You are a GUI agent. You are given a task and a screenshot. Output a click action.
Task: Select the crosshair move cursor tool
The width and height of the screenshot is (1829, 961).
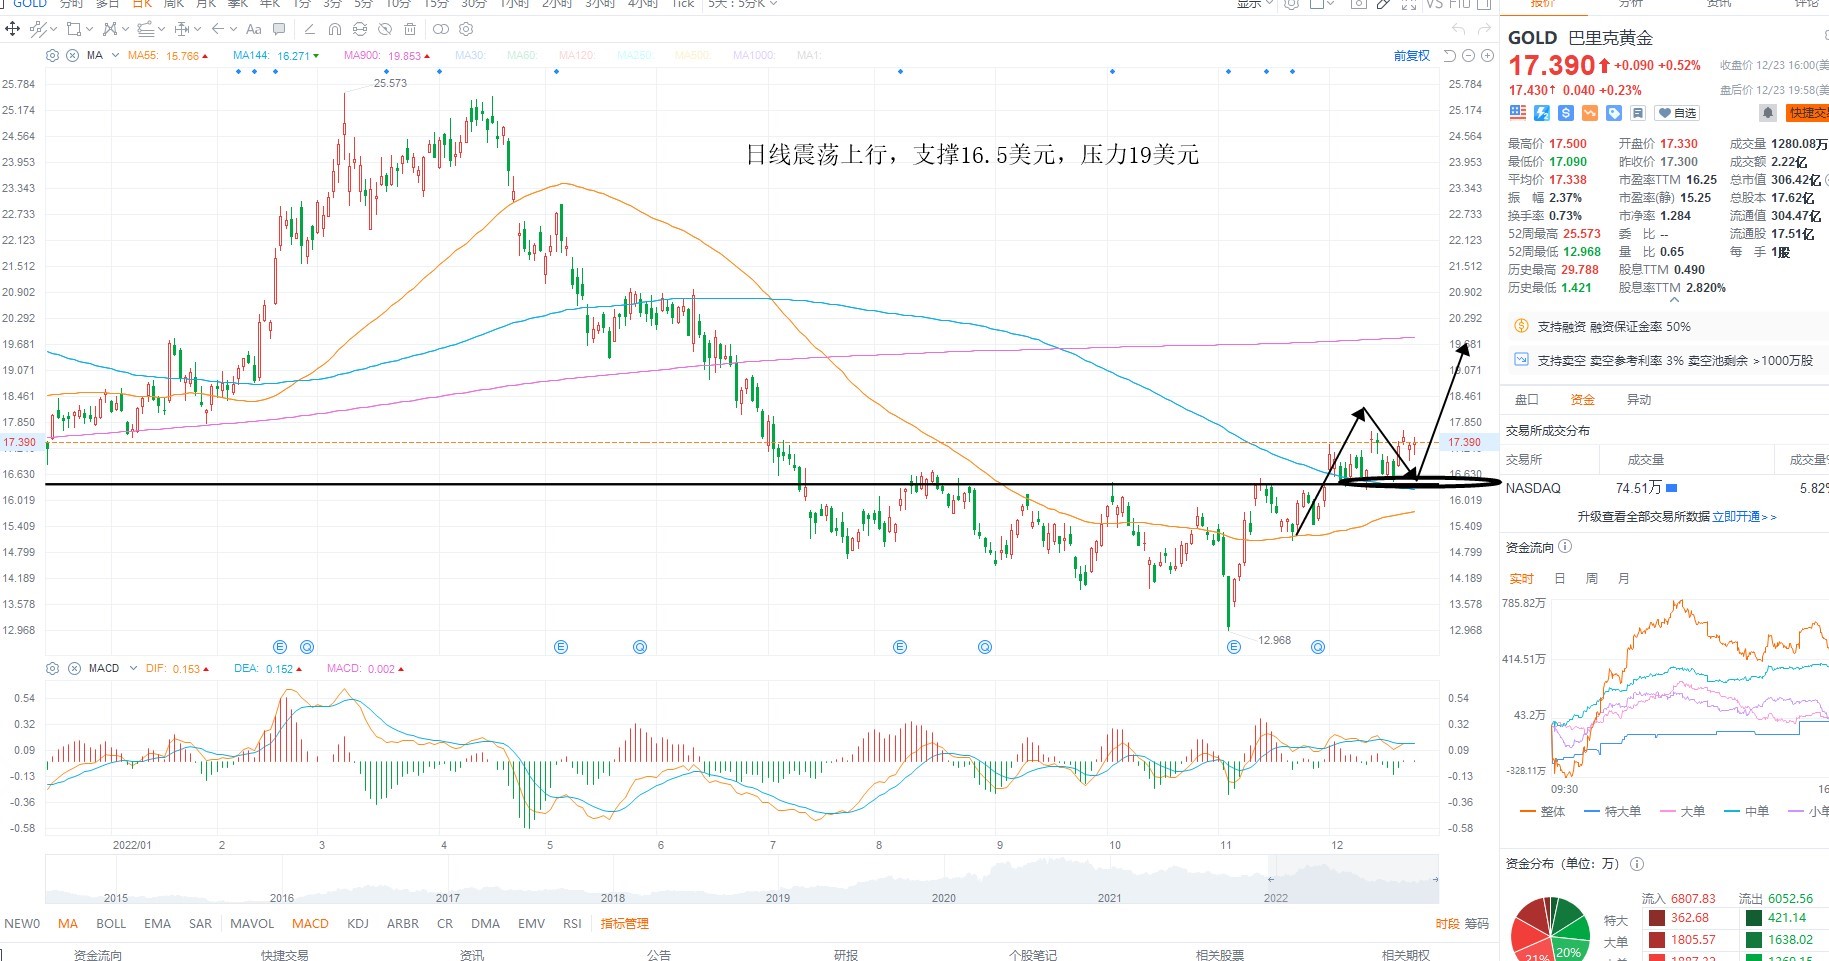tap(12, 29)
